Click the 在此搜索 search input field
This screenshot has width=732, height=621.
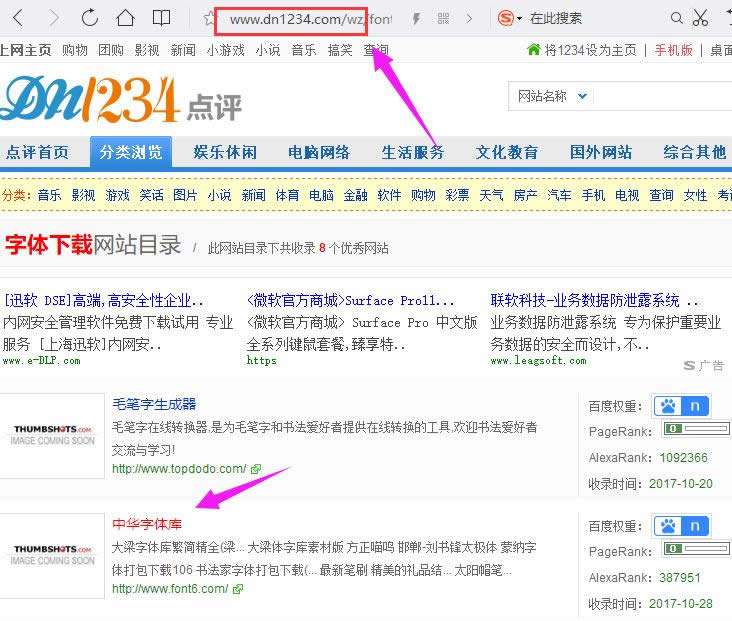pos(590,19)
